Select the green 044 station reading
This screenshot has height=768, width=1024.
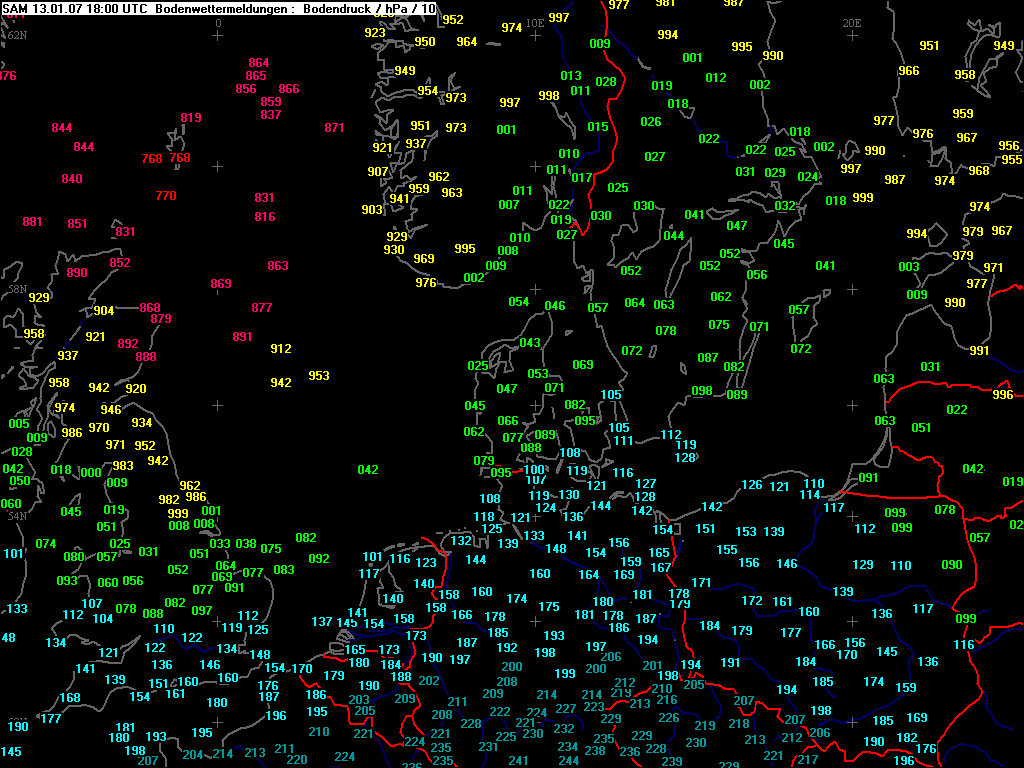pos(674,236)
